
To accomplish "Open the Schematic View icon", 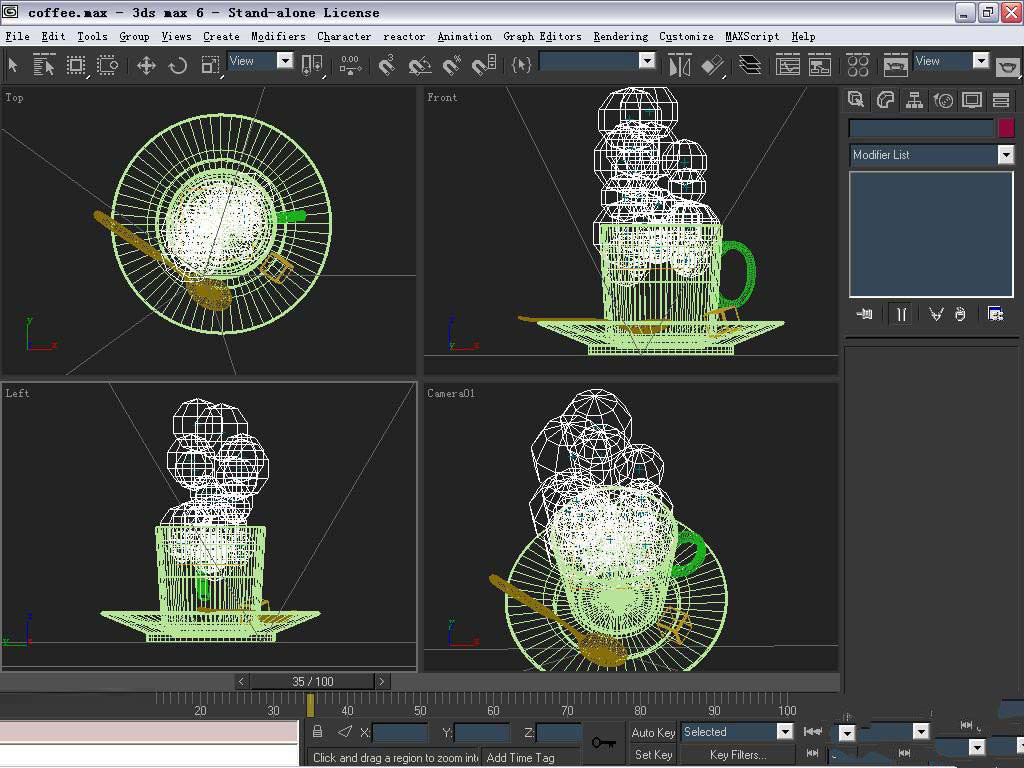I will (820, 65).
